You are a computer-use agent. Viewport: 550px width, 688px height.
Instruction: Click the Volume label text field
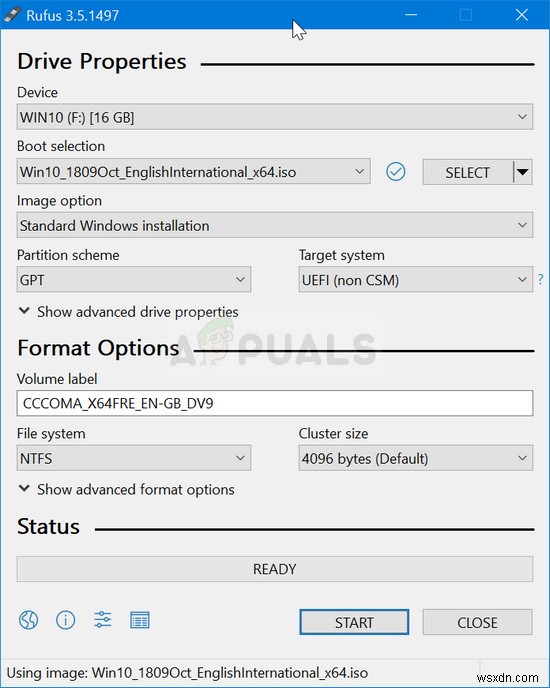pyautogui.click(x=275, y=403)
